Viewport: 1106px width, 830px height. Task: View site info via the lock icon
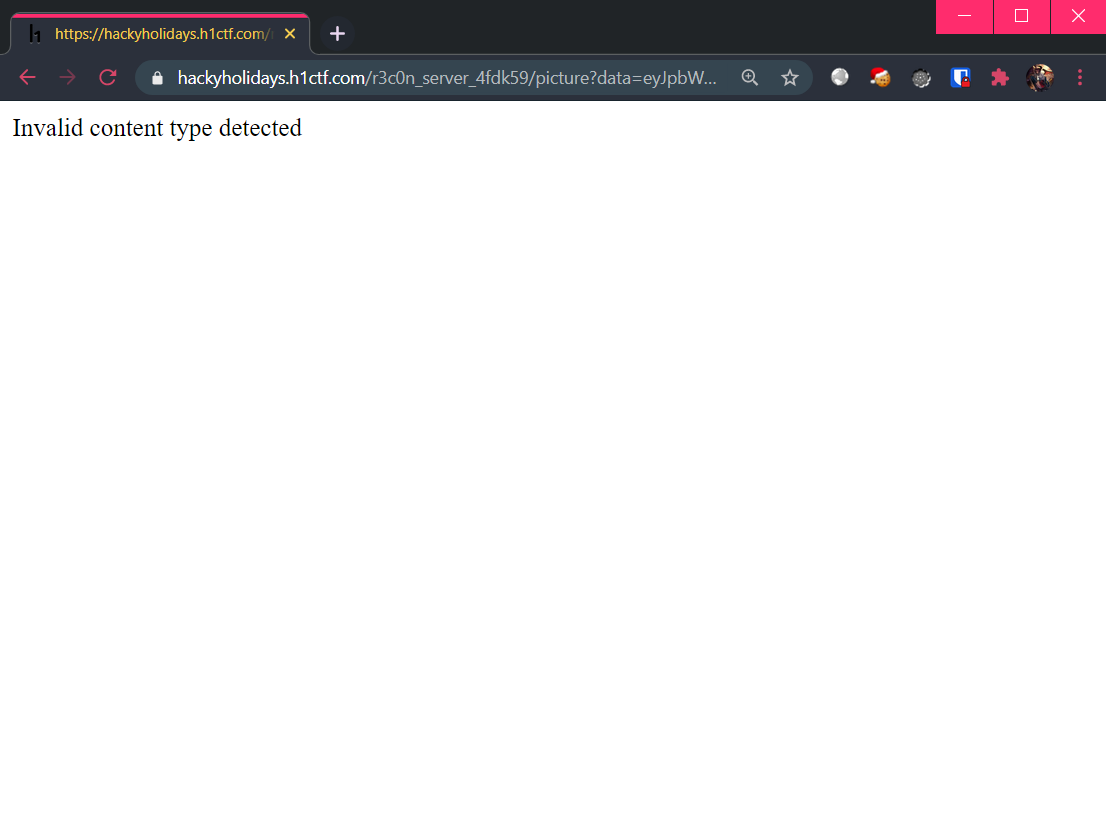pyautogui.click(x=157, y=78)
